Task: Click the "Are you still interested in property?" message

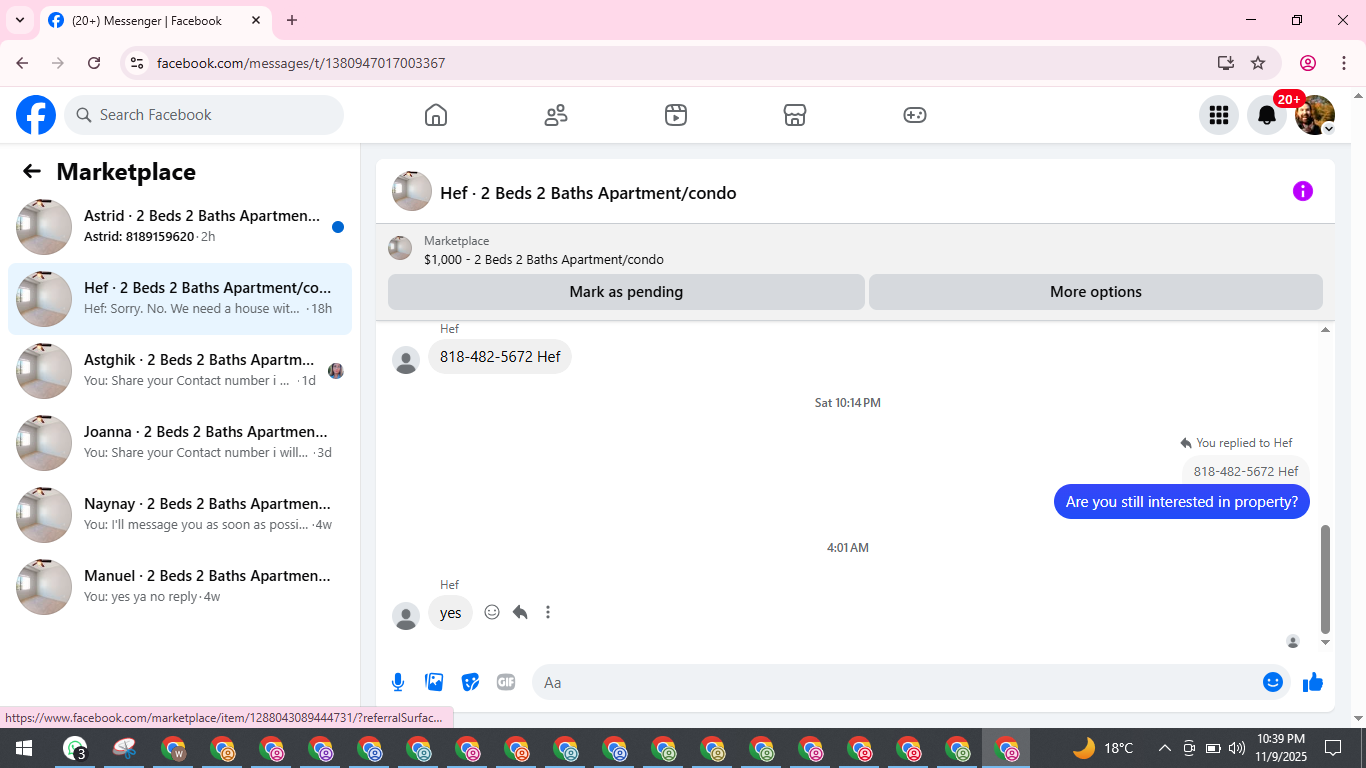Action: click(x=1182, y=502)
